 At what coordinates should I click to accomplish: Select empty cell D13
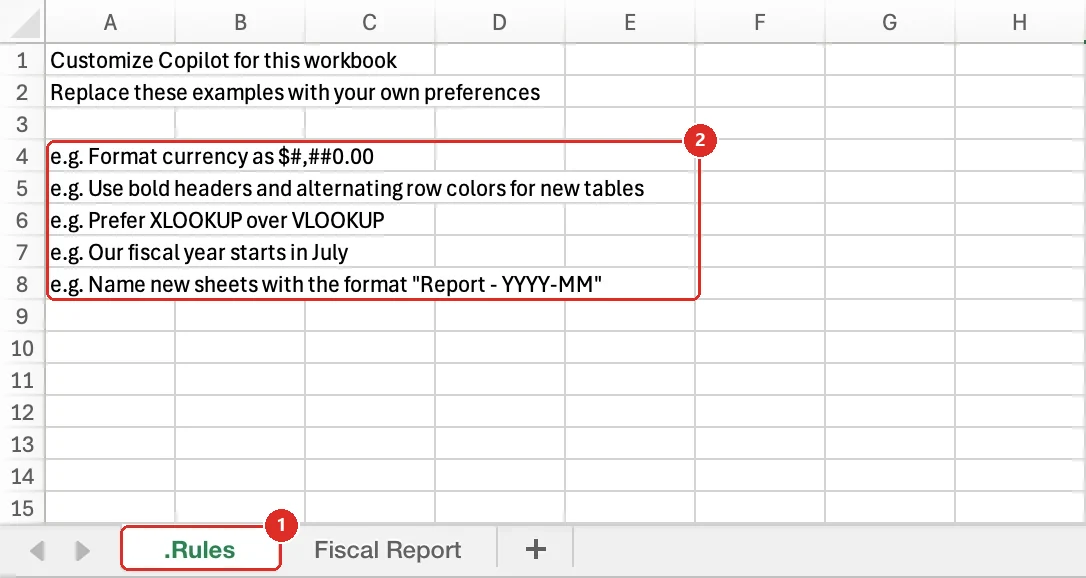(499, 444)
